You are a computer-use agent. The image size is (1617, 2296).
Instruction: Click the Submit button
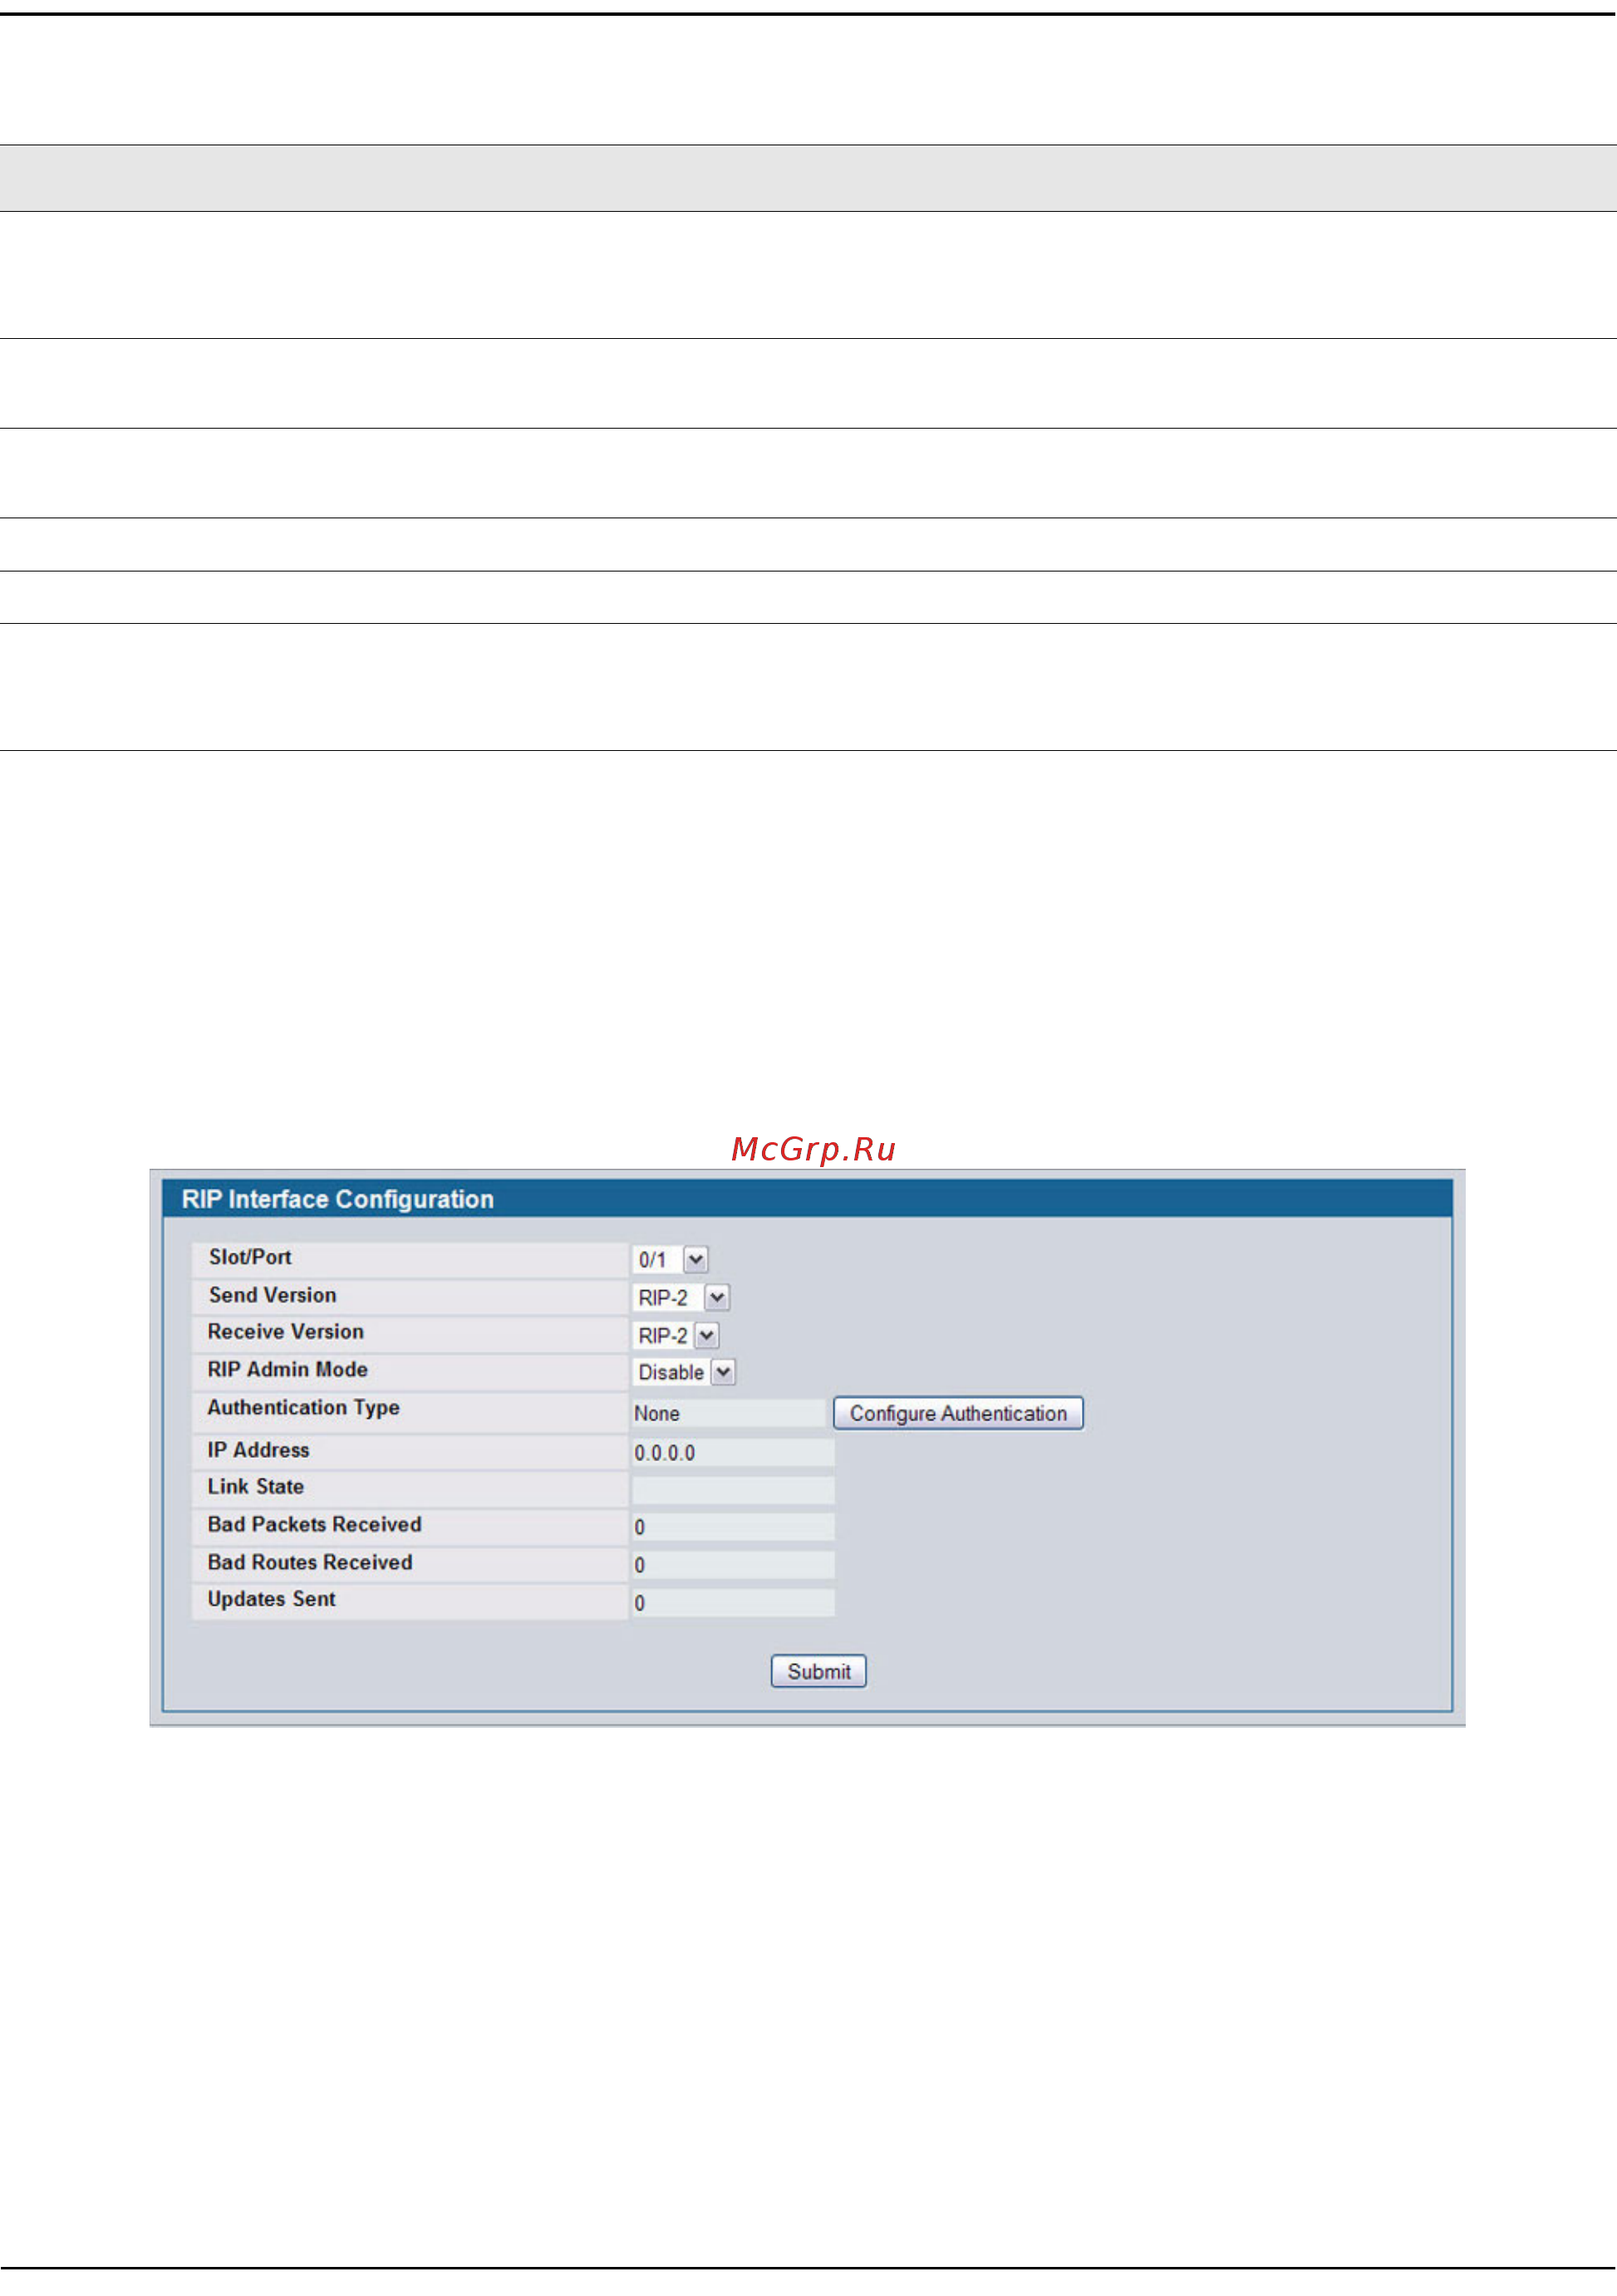[x=818, y=1671]
